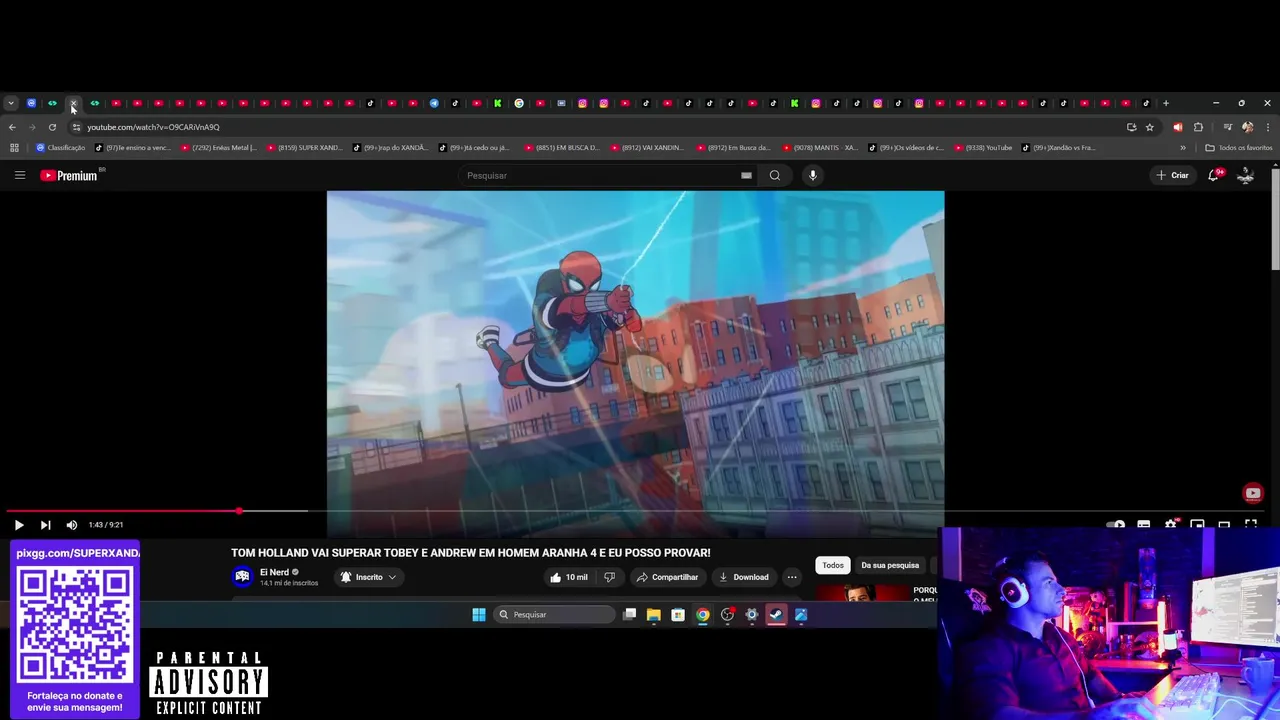Turn on subtitles in the player

pos(1144,525)
